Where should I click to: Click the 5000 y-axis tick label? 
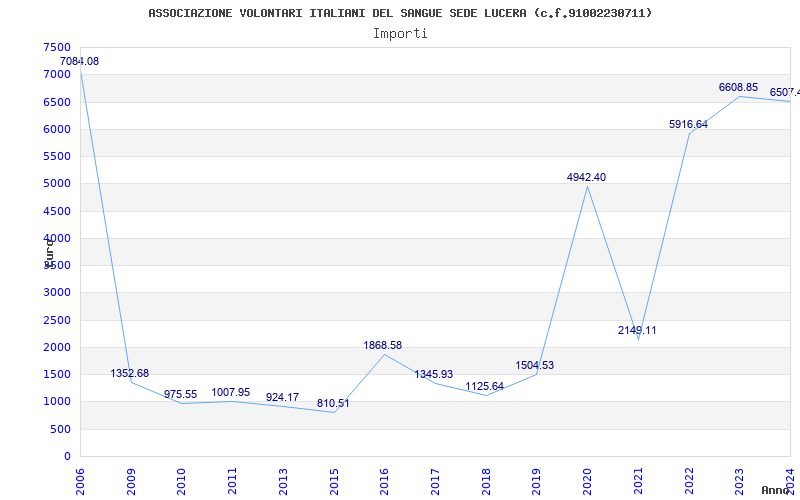pos(58,184)
